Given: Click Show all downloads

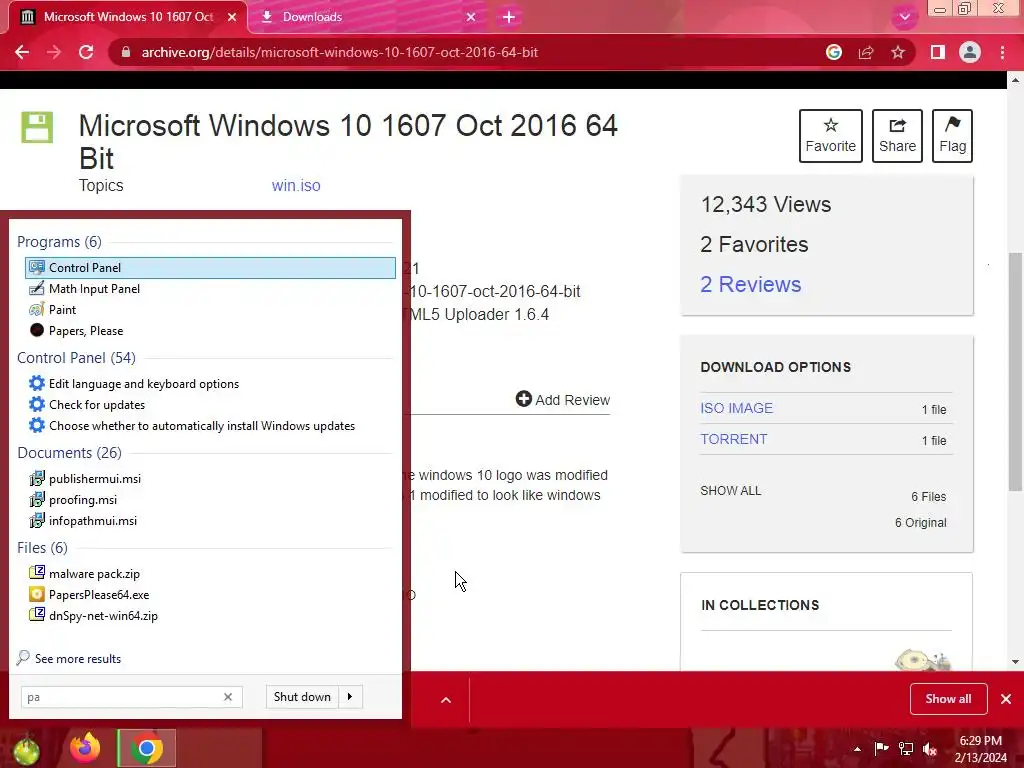Looking at the screenshot, I should 948,699.
